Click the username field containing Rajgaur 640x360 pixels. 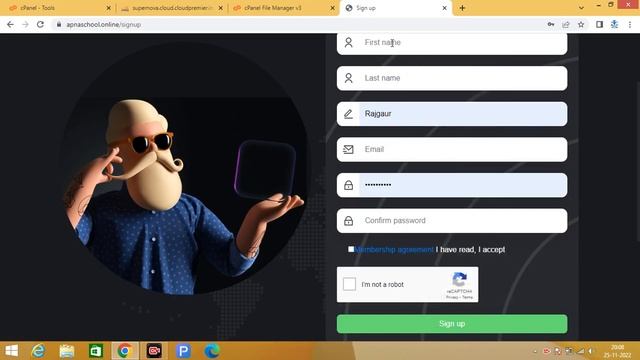(452, 114)
